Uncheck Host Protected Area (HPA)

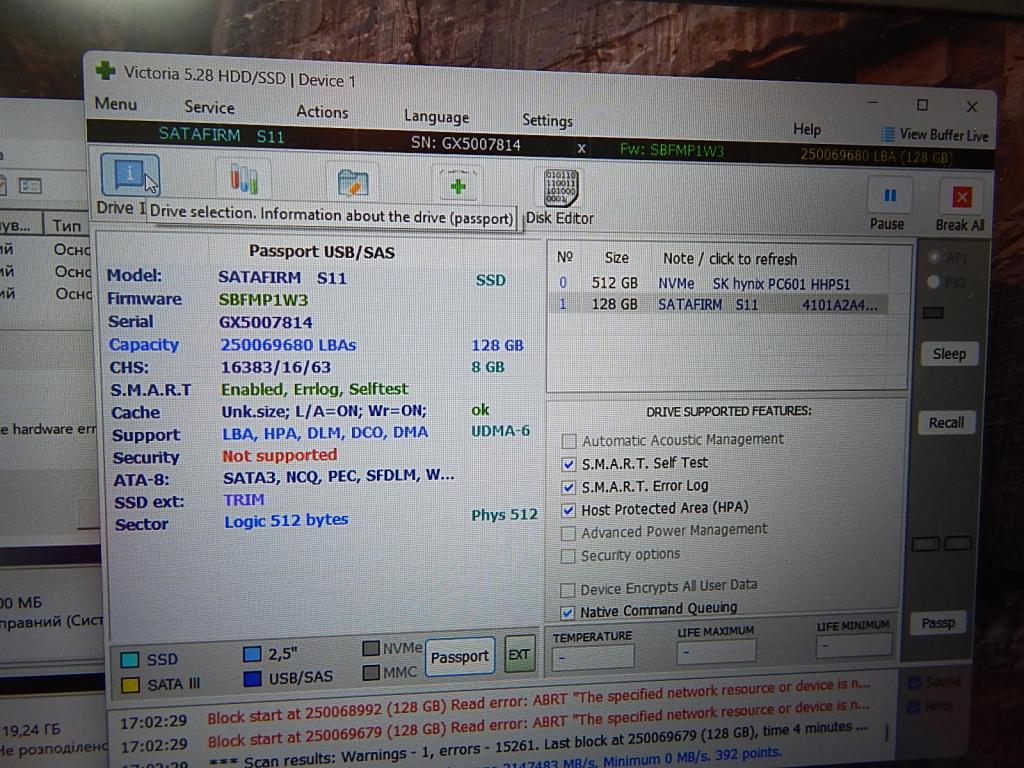tap(569, 510)
